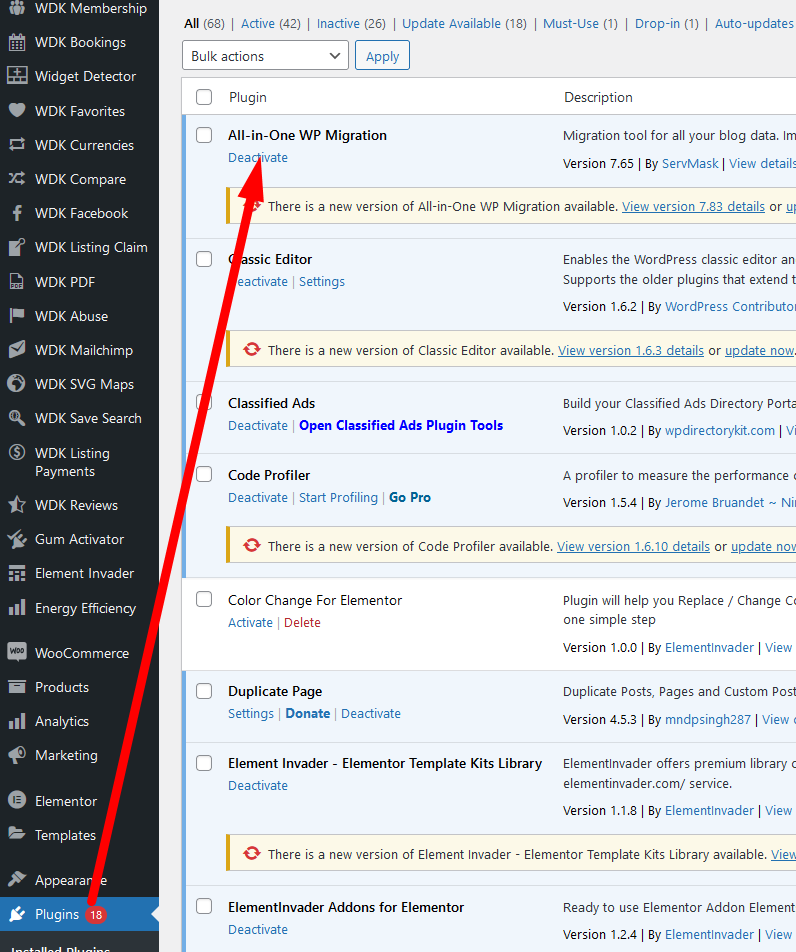Click the WDK Abuse flag icon

pyautogui.click(x=17, y=316)
